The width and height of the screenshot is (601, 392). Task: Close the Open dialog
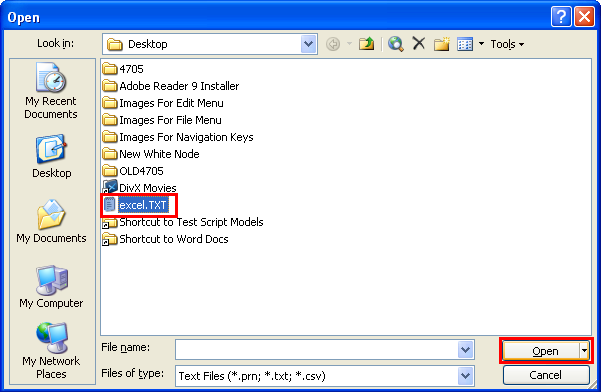coord(584,17)
